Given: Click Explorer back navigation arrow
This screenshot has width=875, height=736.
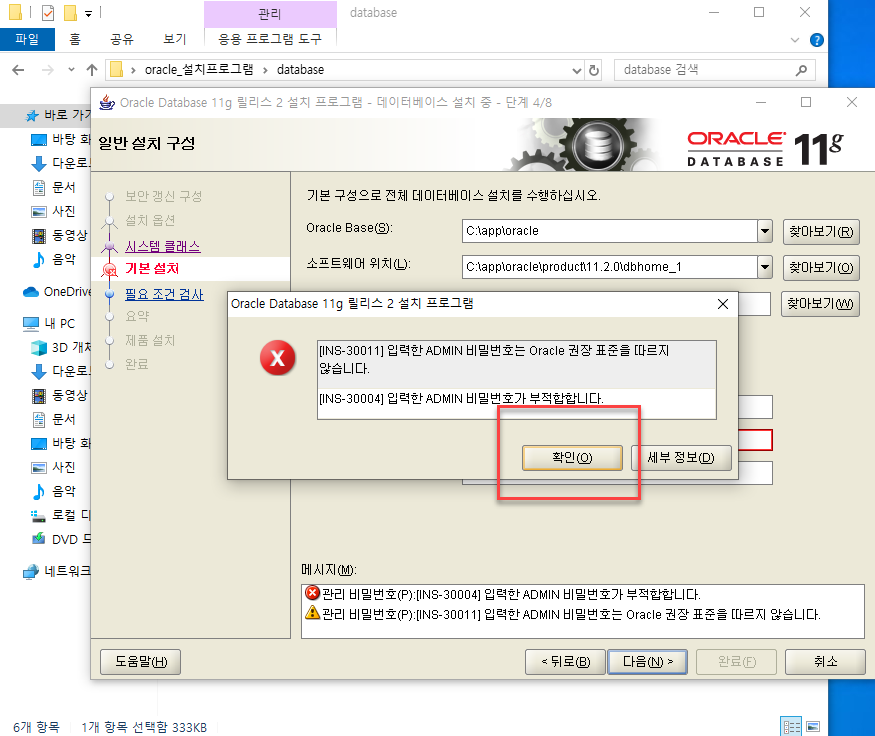Looking at the screenshot, I should pyautogui.click(x=18, y=70).
